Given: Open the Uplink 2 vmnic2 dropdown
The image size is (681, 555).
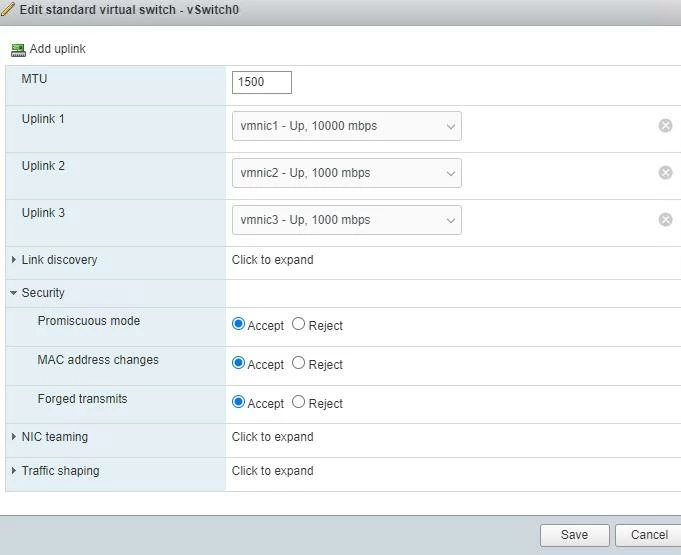Looking at the screenshot, I should click(347, 173).
